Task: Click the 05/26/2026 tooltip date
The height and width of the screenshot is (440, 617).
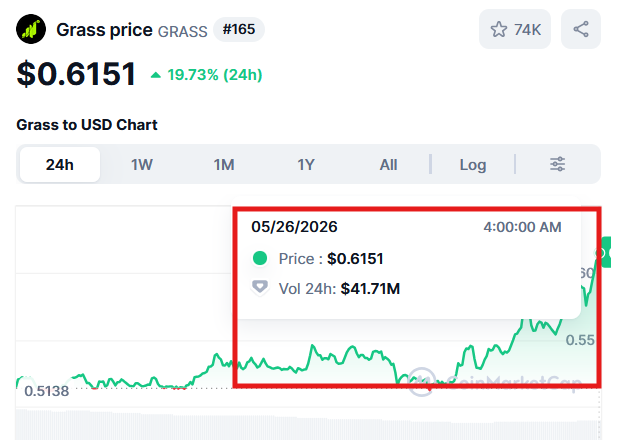Action: (294, 227)
